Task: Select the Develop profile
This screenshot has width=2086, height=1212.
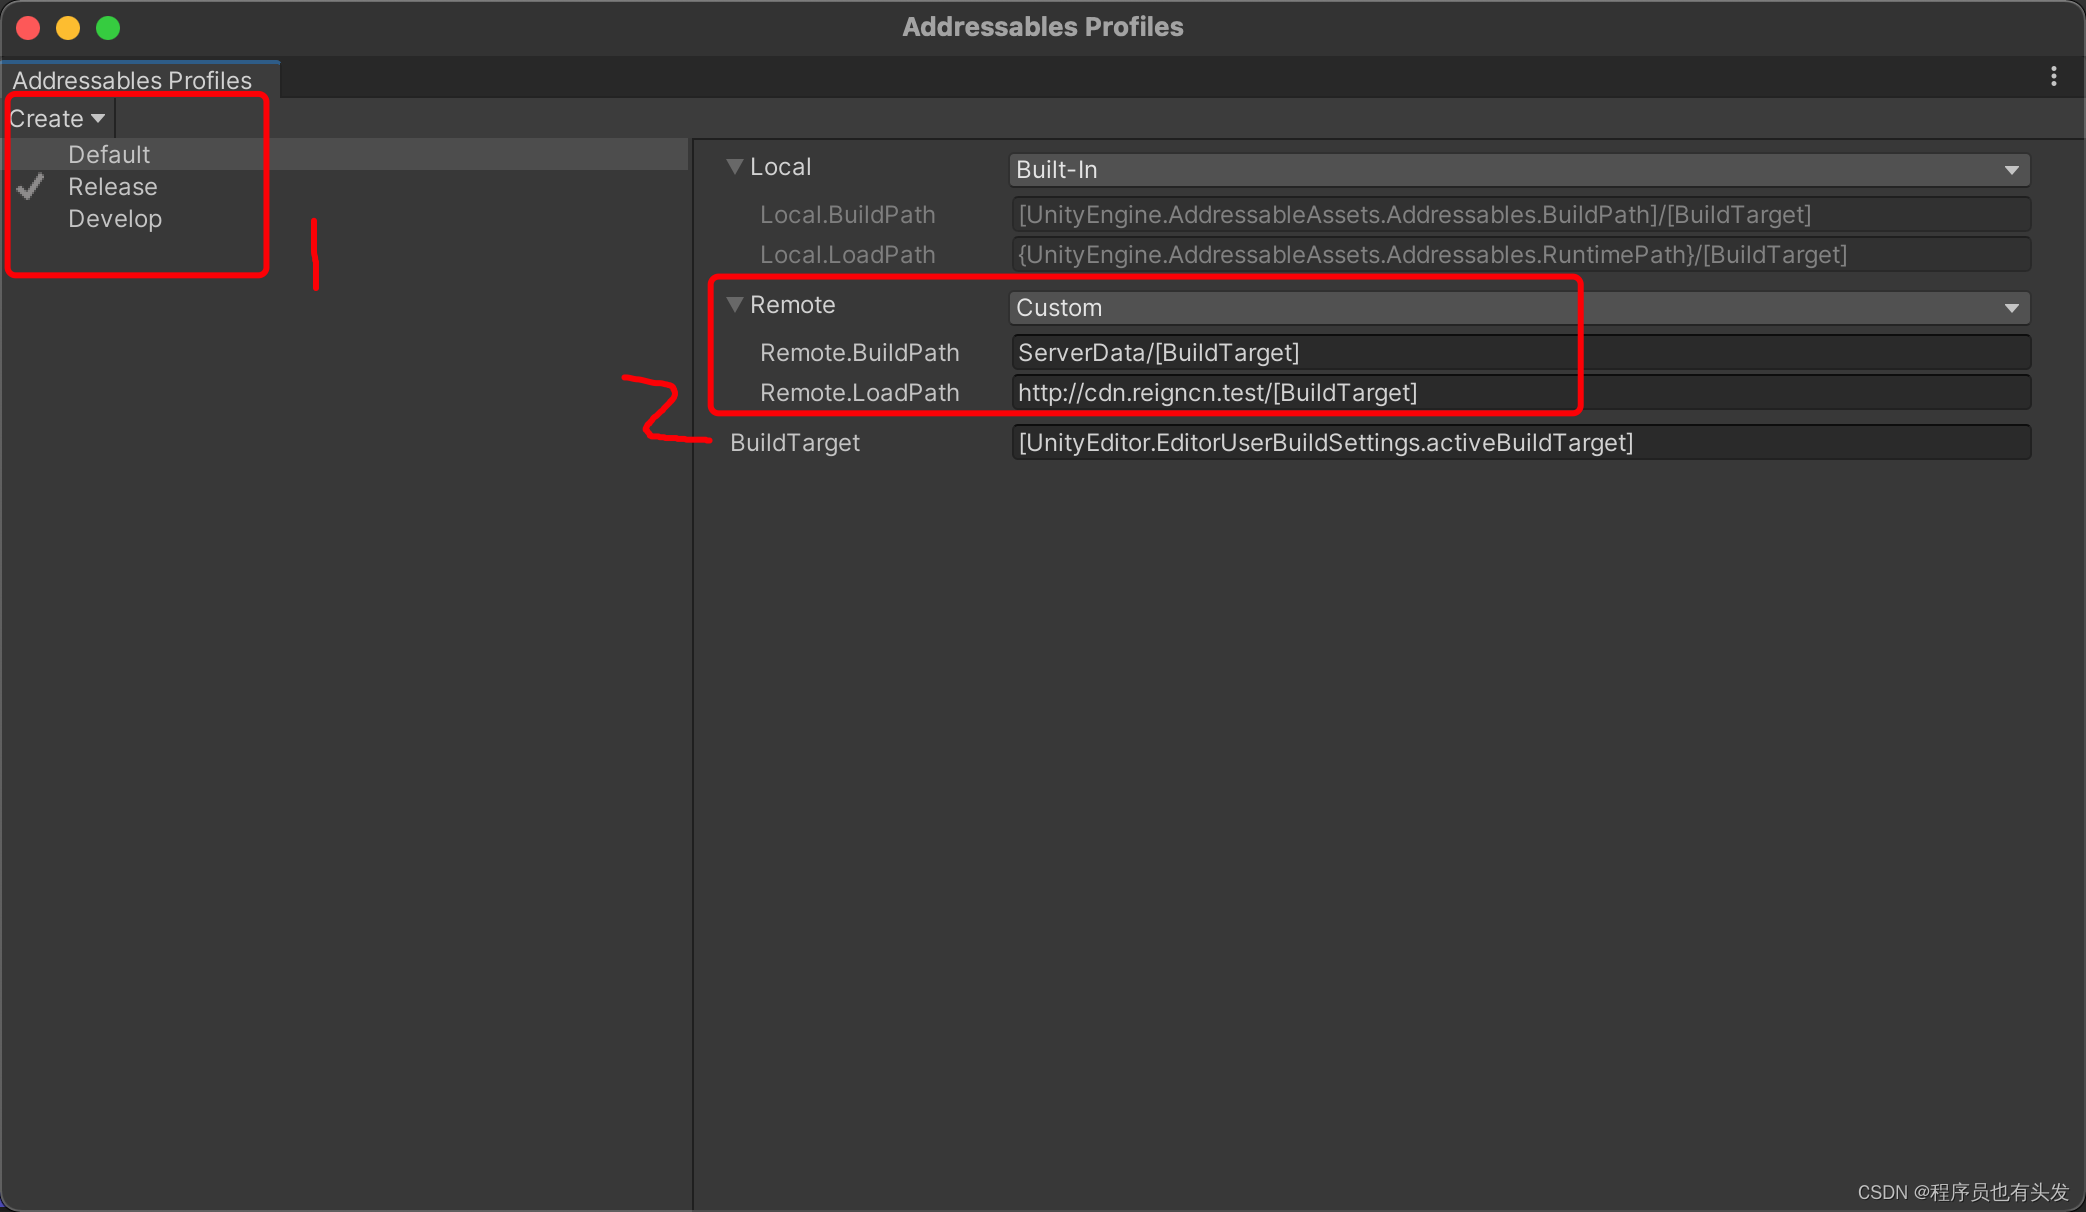Action: pos(115,218)
